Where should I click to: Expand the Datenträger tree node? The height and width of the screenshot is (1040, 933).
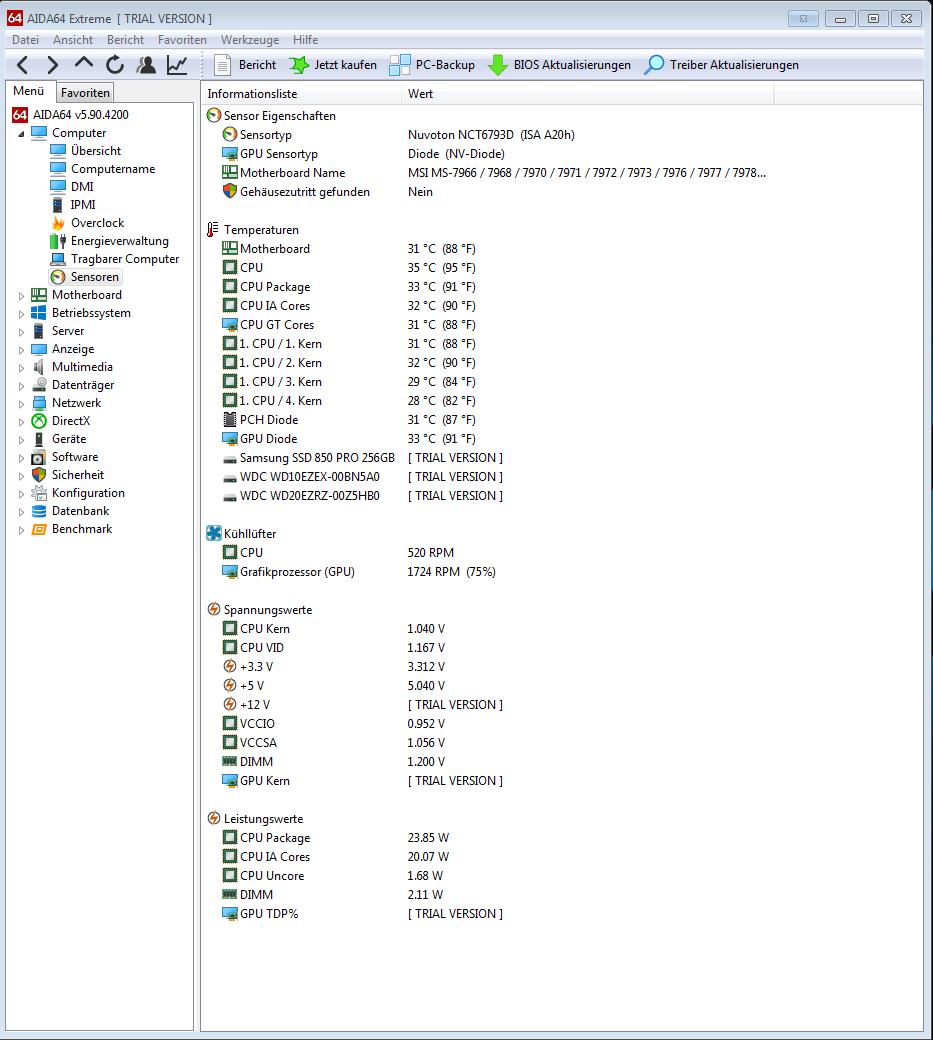click(21, 385)
